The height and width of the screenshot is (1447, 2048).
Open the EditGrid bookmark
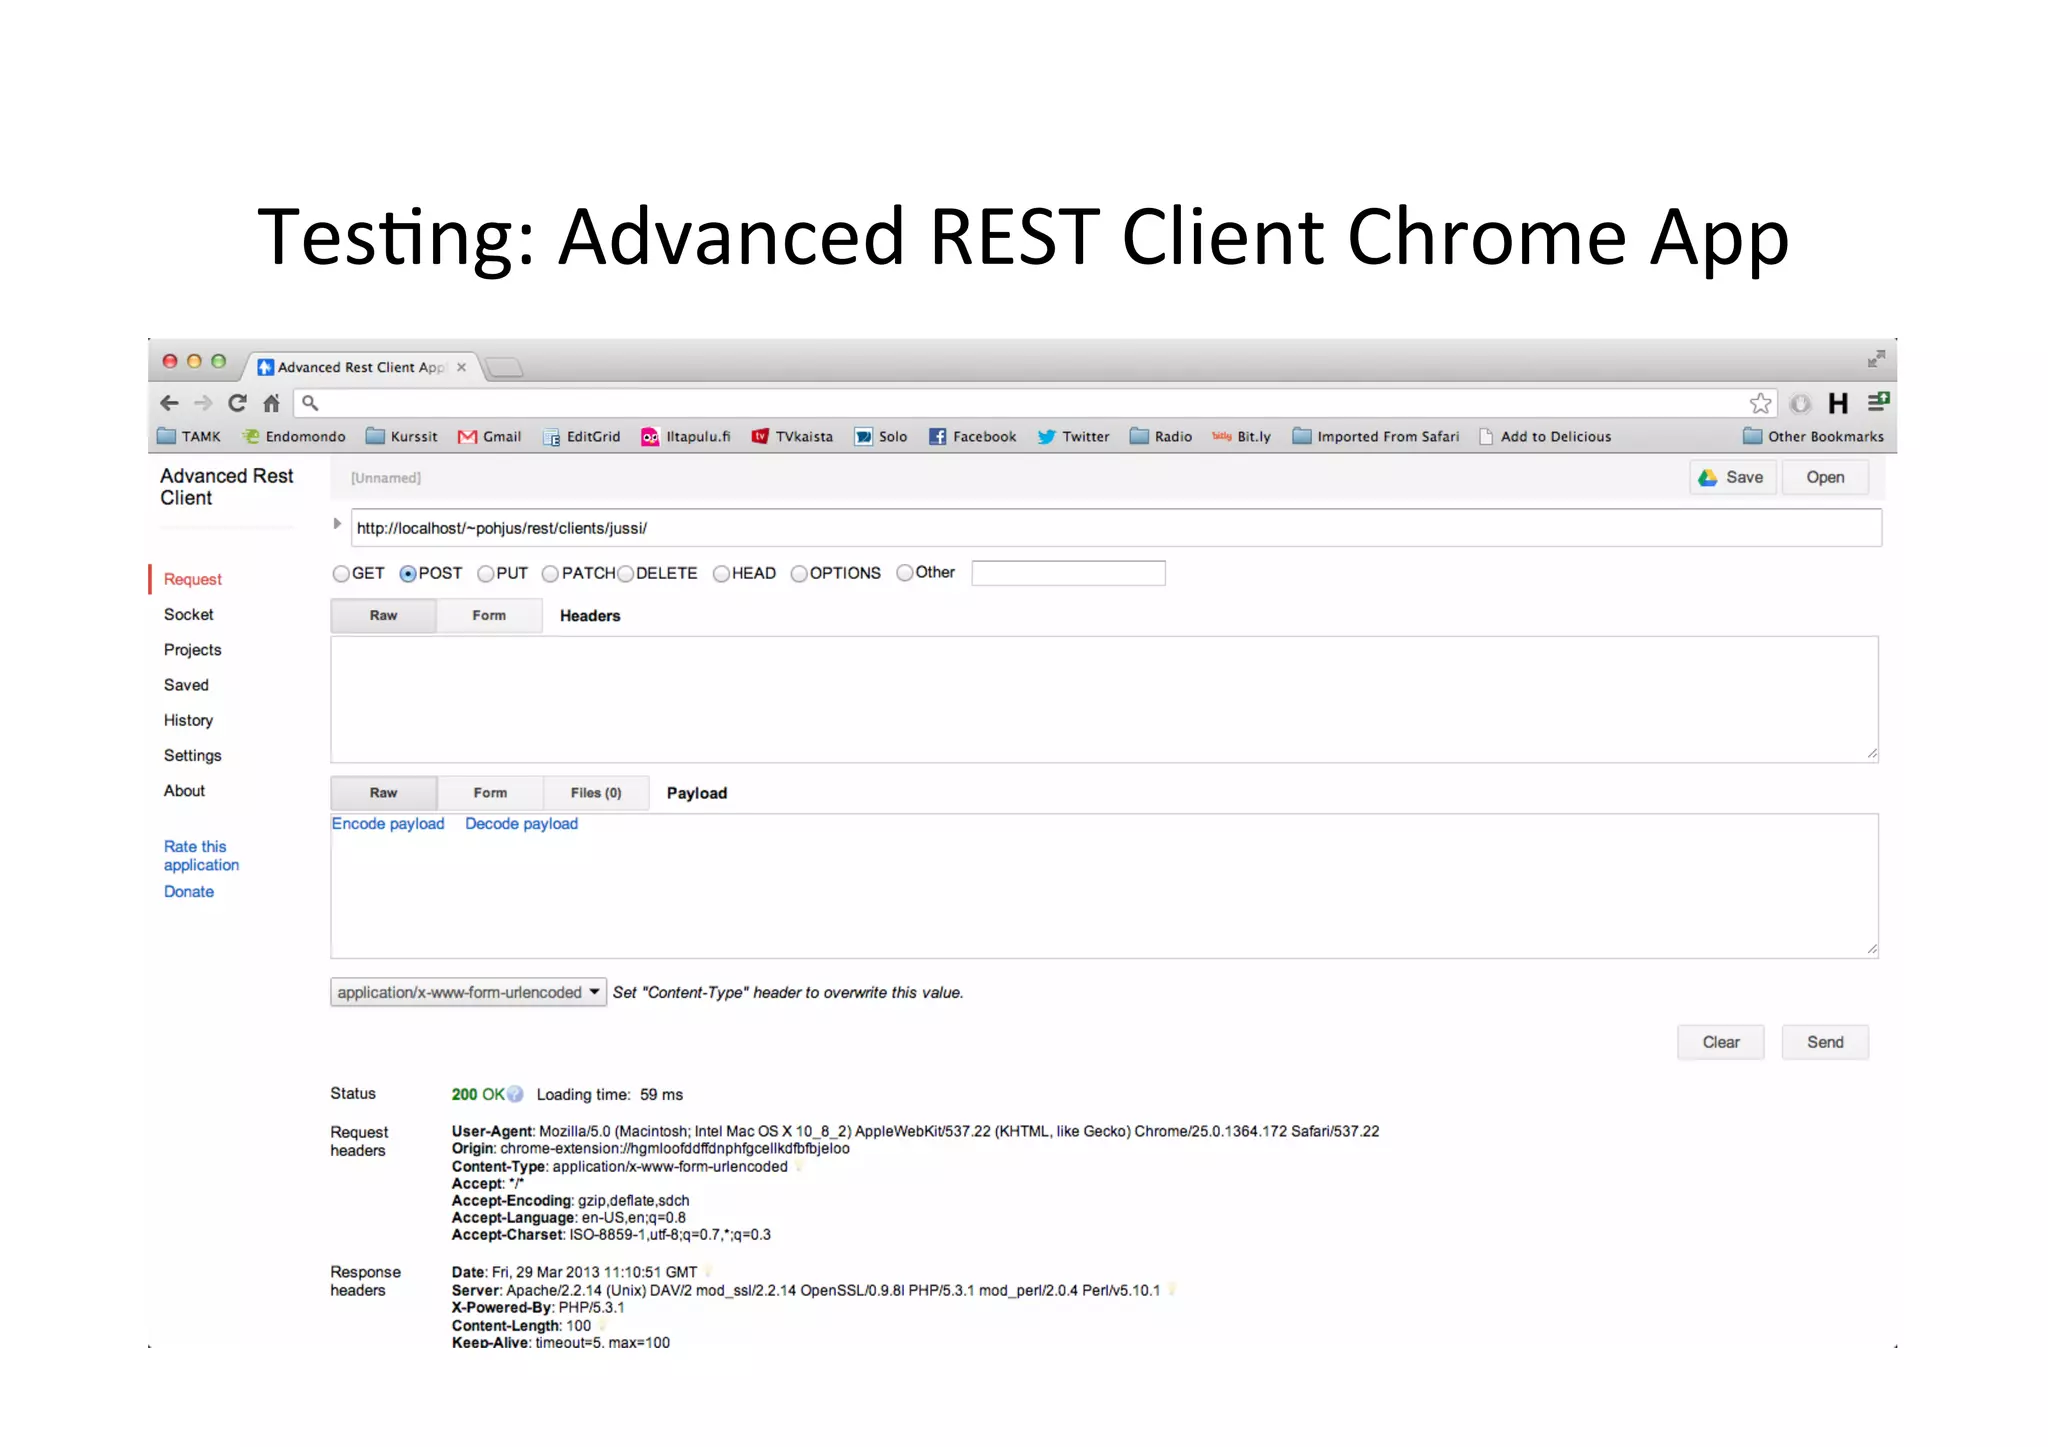582,436
